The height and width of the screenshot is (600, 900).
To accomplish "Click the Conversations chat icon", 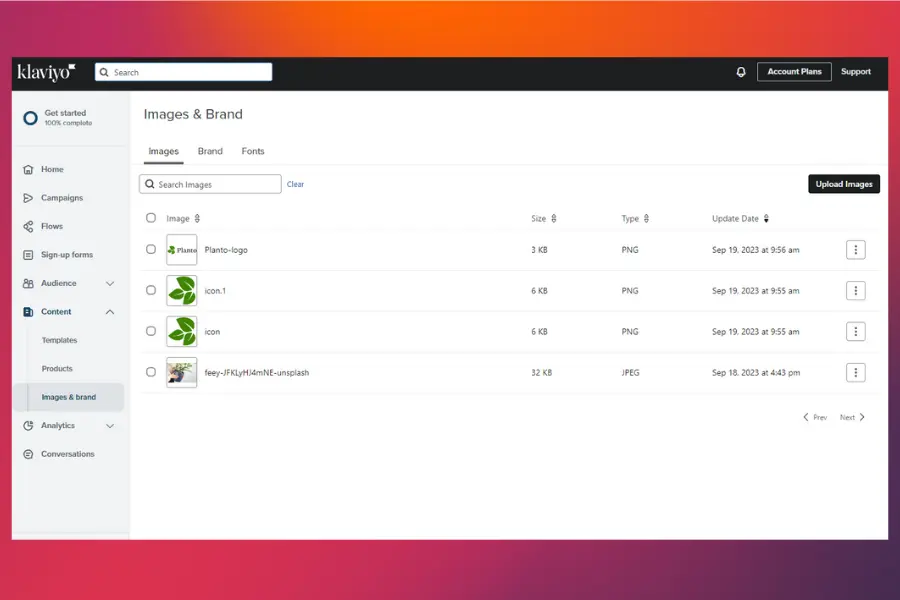I will click(x=28, y=454).
